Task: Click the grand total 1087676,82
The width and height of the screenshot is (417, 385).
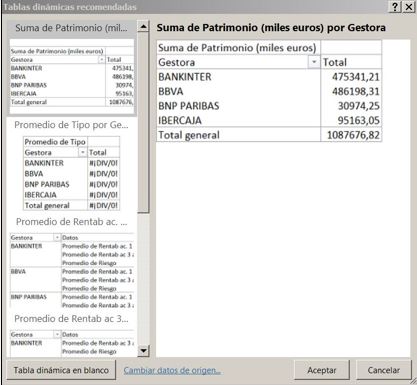Action: click(x=353, y=135)
